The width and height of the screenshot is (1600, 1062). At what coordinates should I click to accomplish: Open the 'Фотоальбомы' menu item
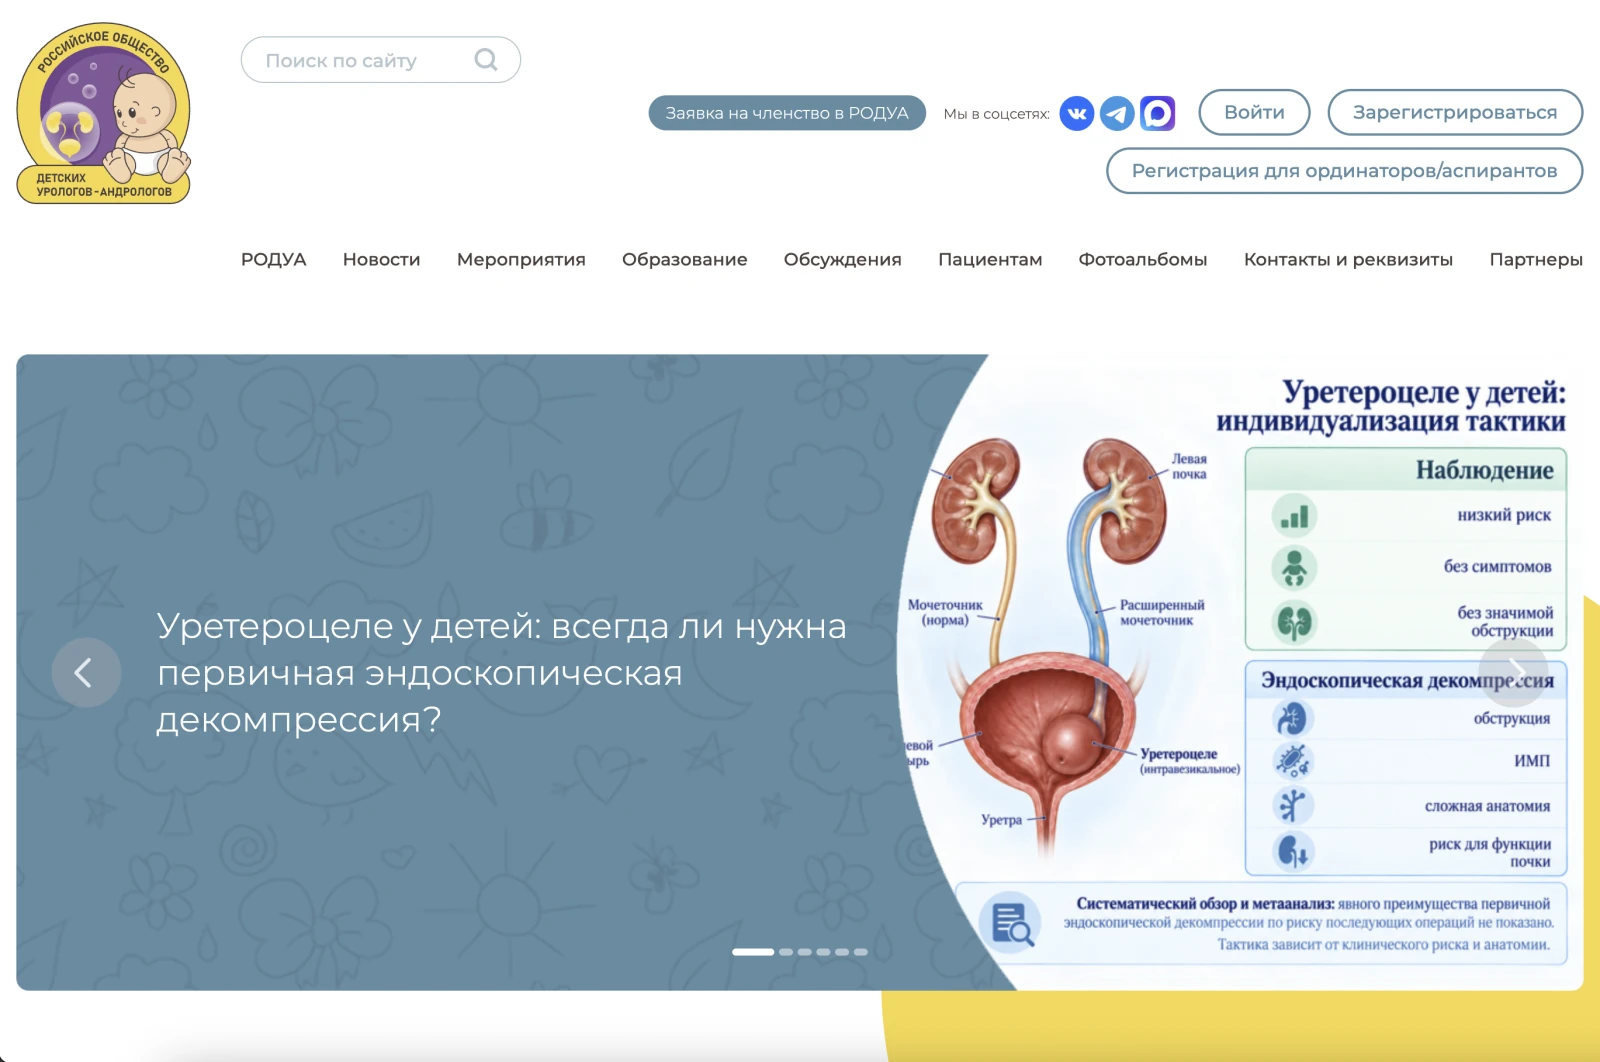click(x=1143, y=259)
